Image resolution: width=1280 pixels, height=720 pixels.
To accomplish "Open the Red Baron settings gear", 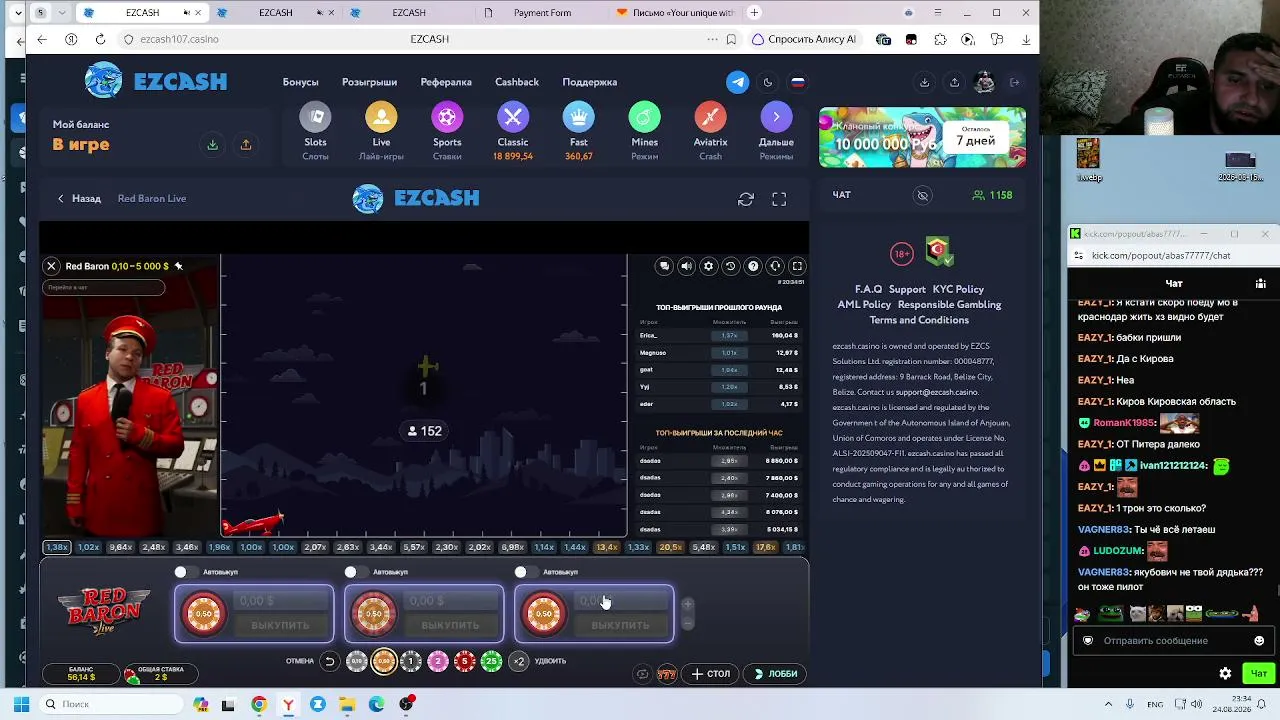I will [708, 266].
